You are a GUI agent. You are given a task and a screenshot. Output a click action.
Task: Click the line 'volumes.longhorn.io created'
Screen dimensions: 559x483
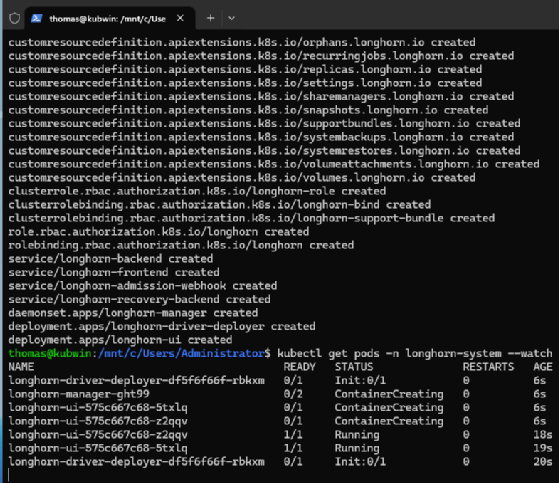click(x=242, y=178)
